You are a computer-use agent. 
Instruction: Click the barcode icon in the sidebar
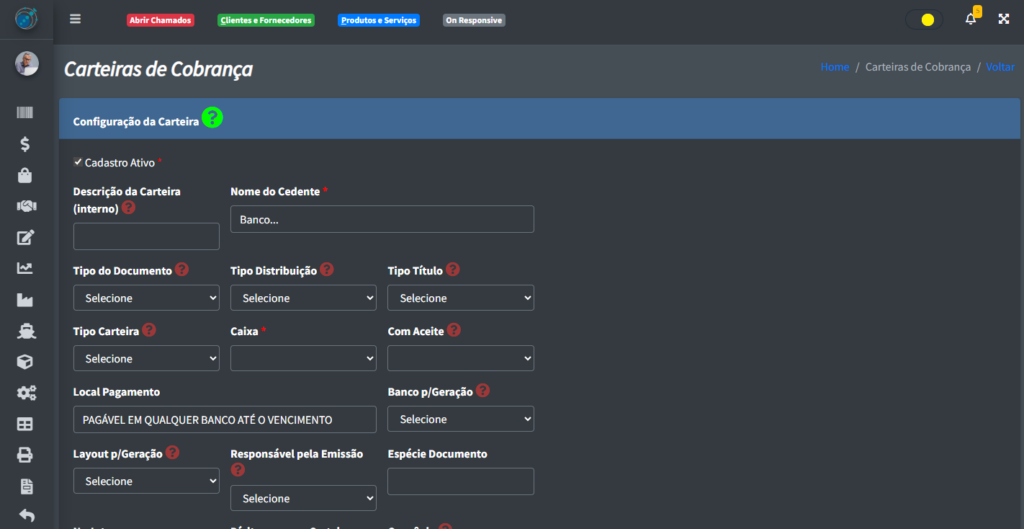(25, 113)
